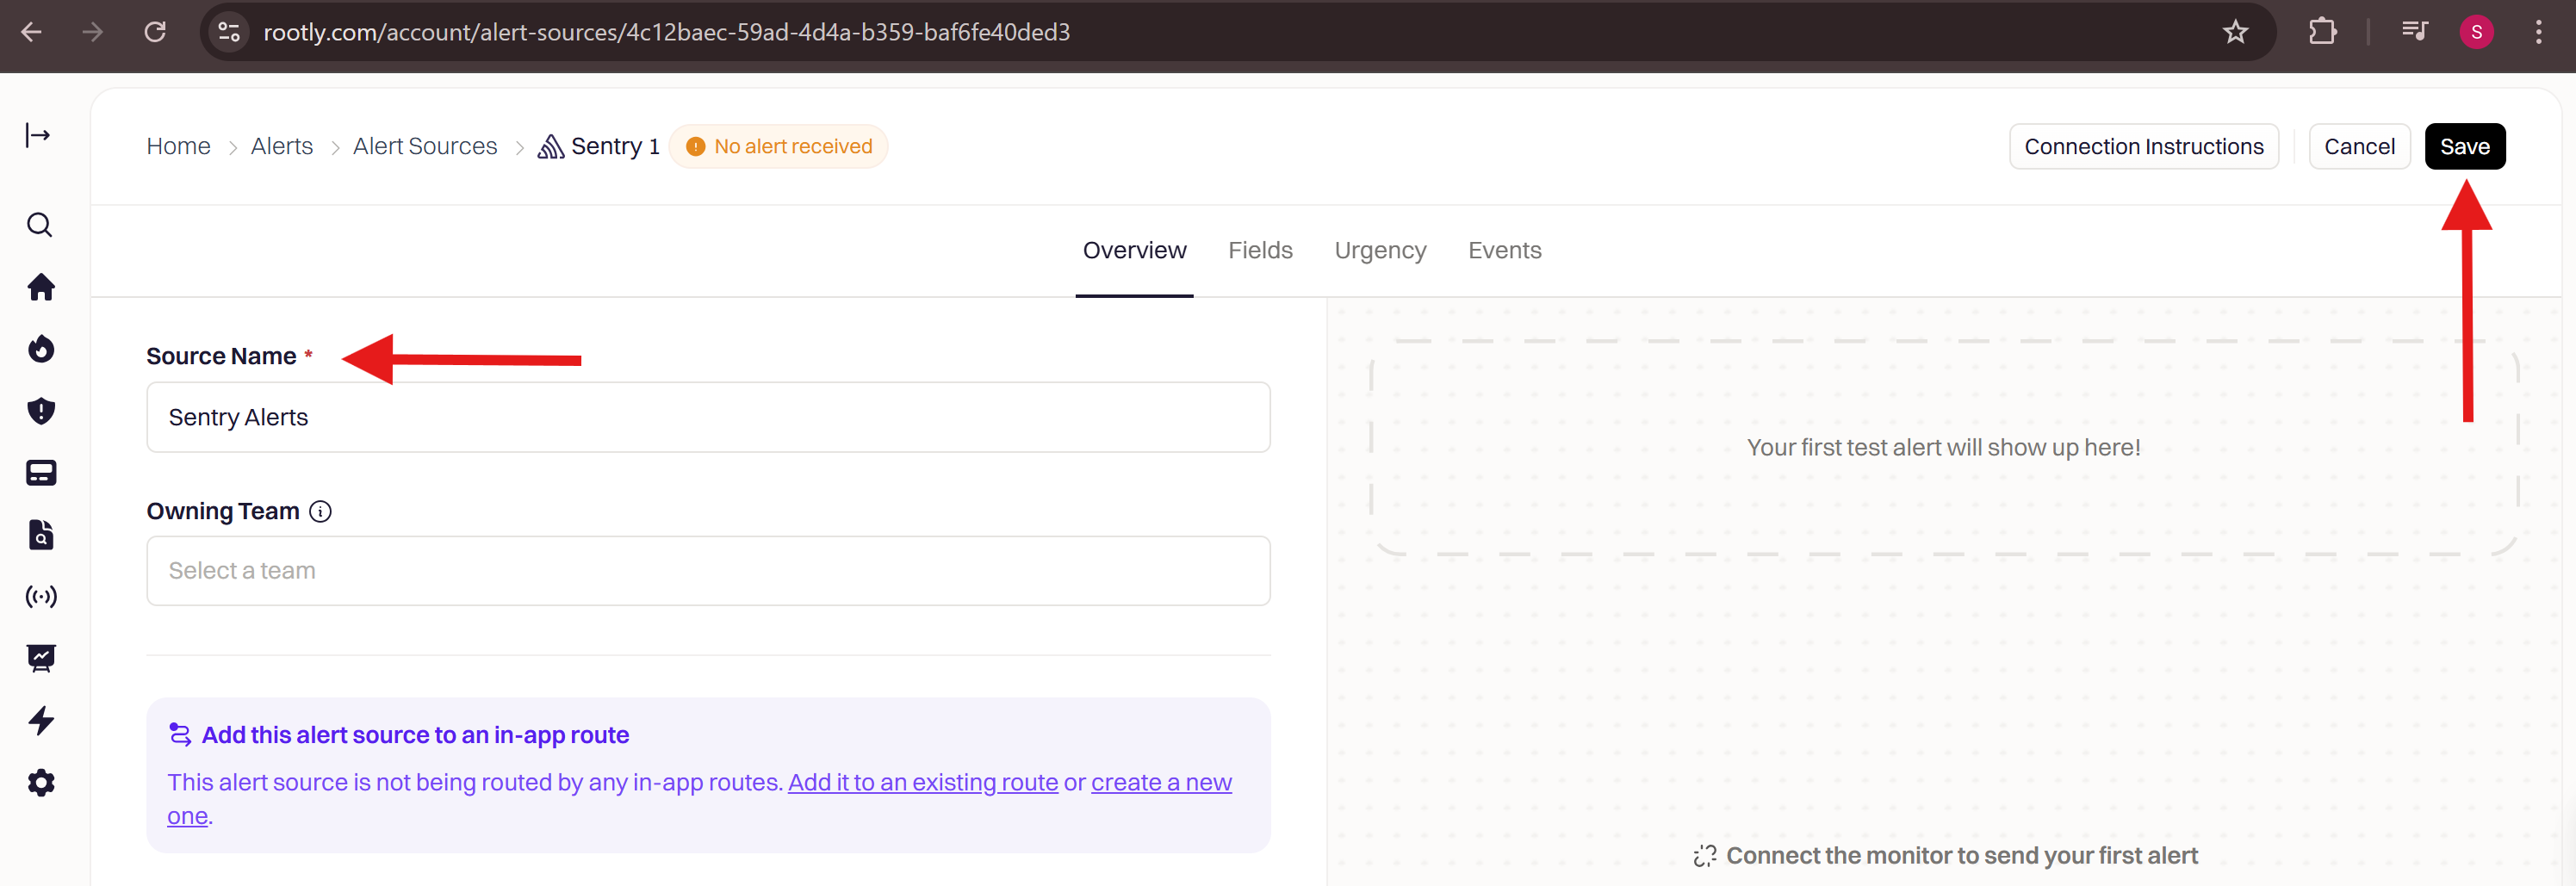Click the Source Name input showing Sentry Alerts
This screenshot has width=2576, height=886.
[707, 417]
